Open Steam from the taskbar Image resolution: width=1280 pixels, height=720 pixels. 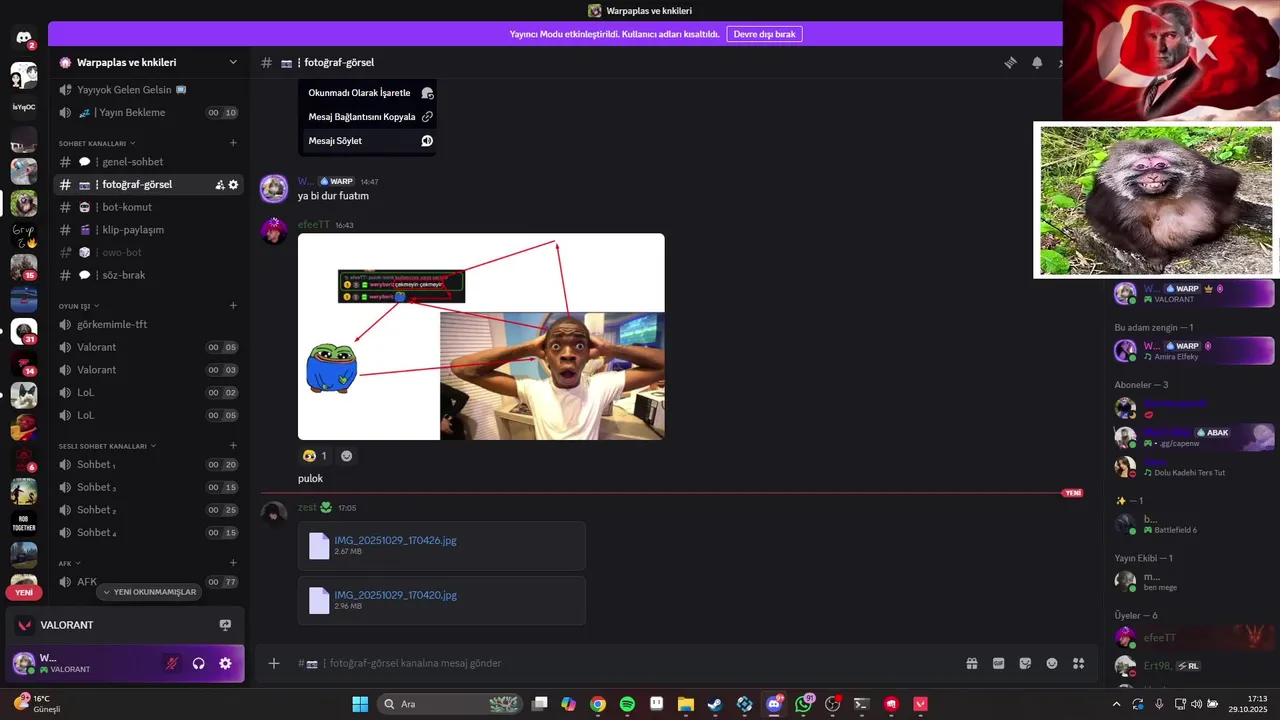pos(715,704)
